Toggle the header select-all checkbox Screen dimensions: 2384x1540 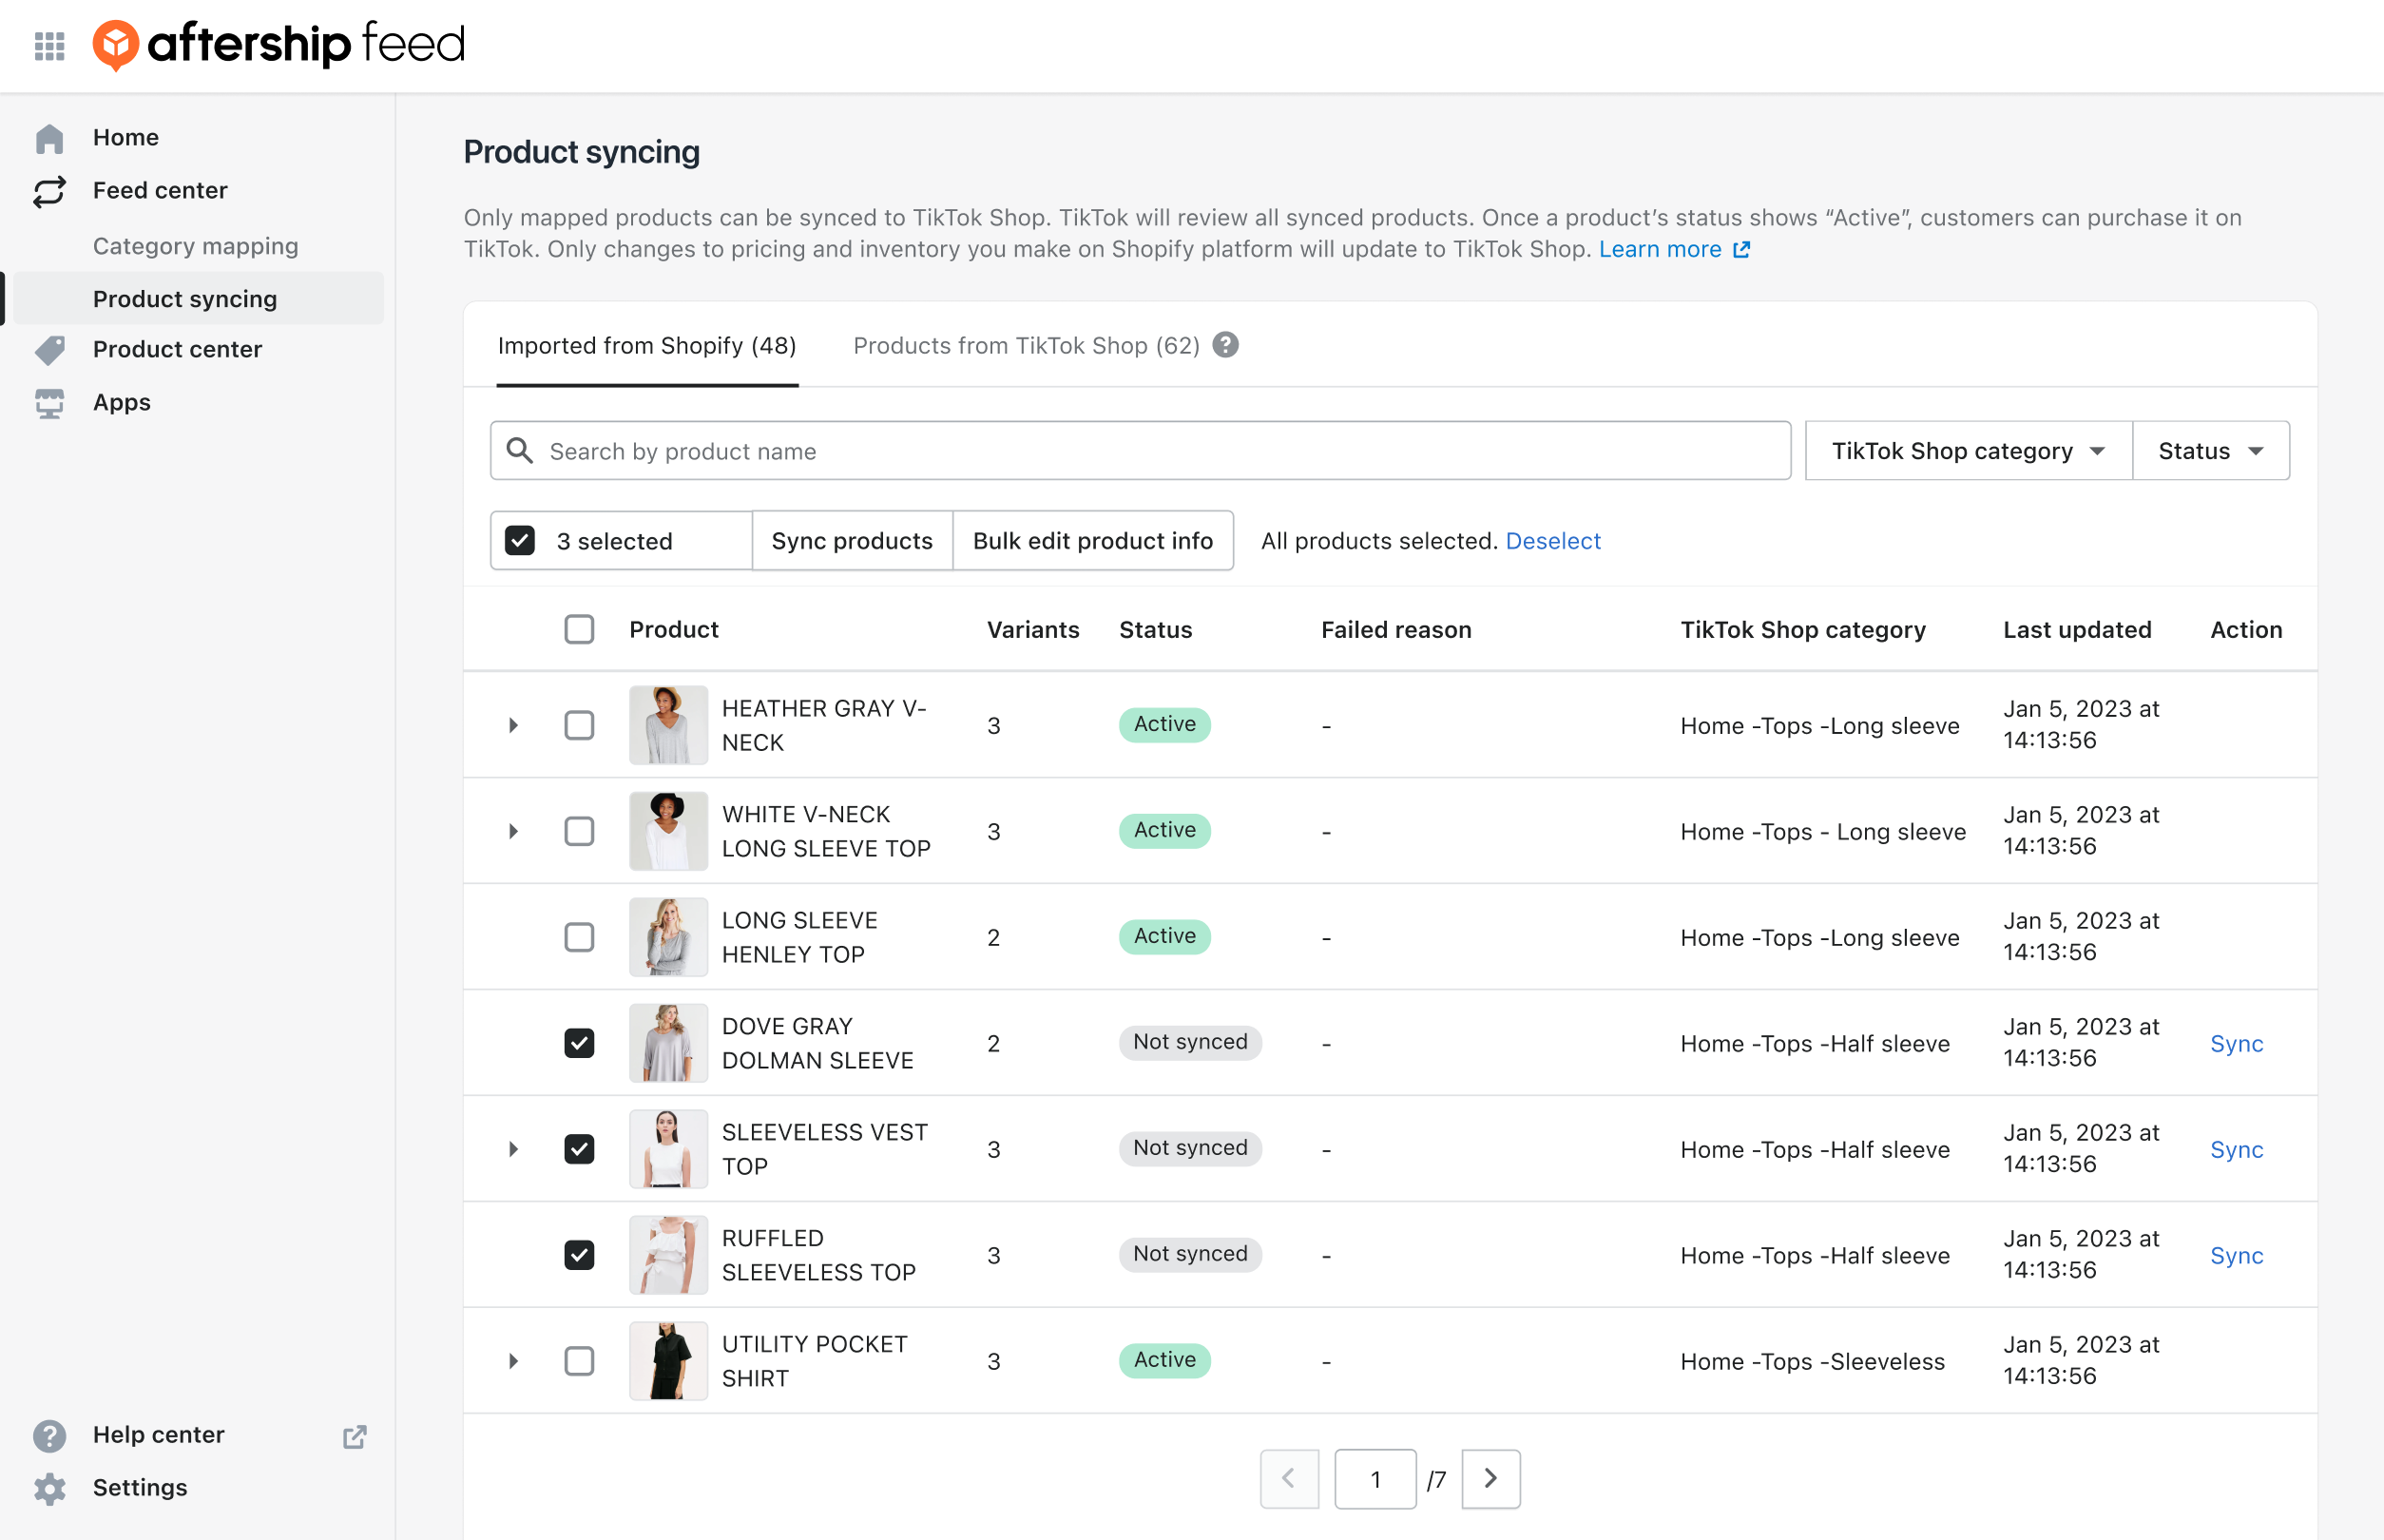[x=579, y=627]
